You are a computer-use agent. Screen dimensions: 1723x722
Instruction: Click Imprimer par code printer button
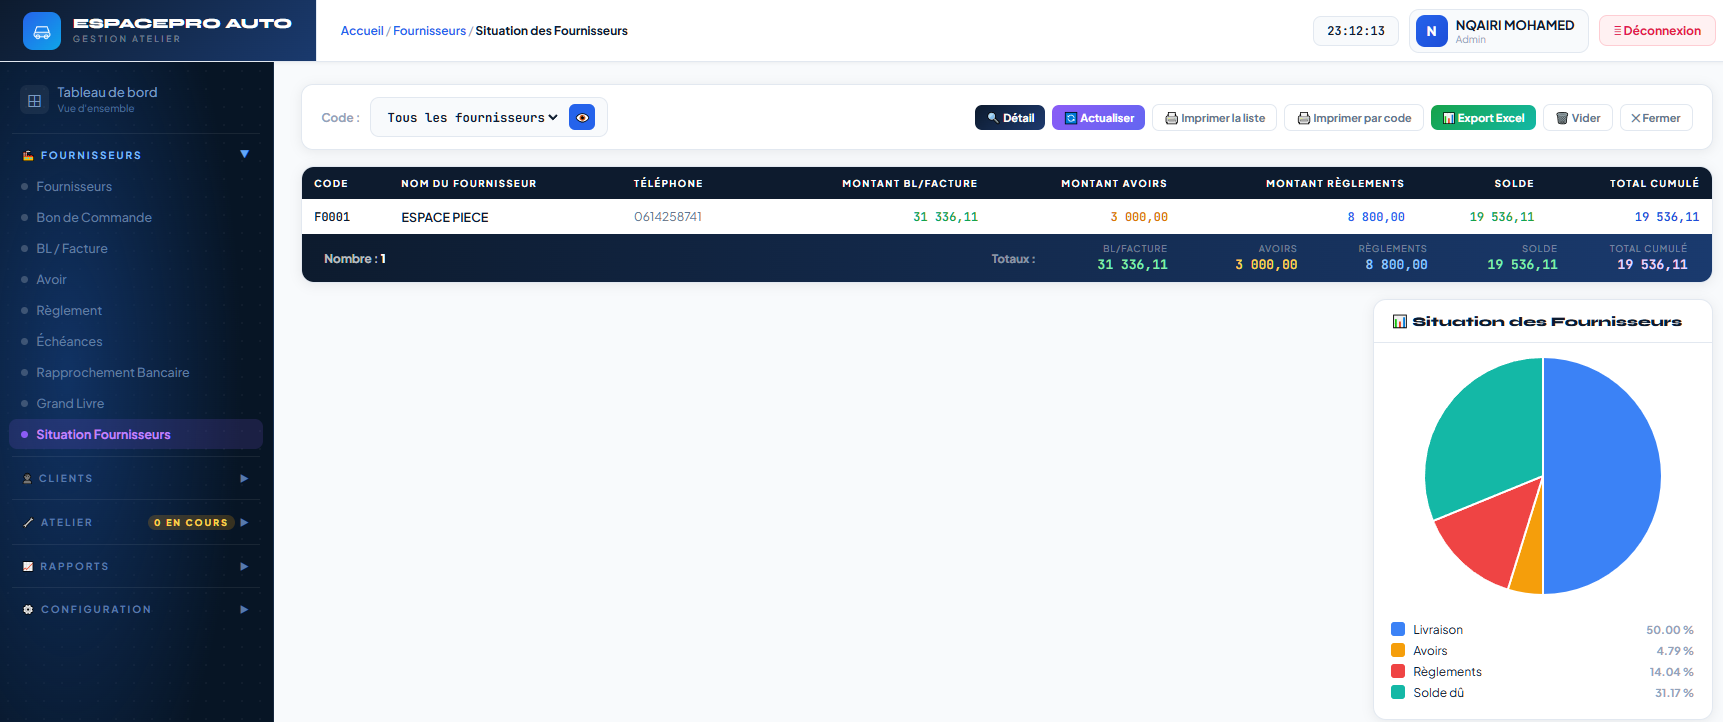[1354, 118]
